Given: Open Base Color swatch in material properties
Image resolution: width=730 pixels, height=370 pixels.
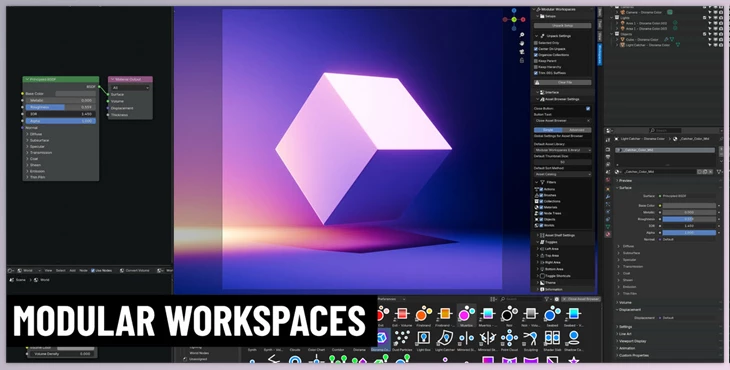Looking at the screenshot, I should pos(689,205).
